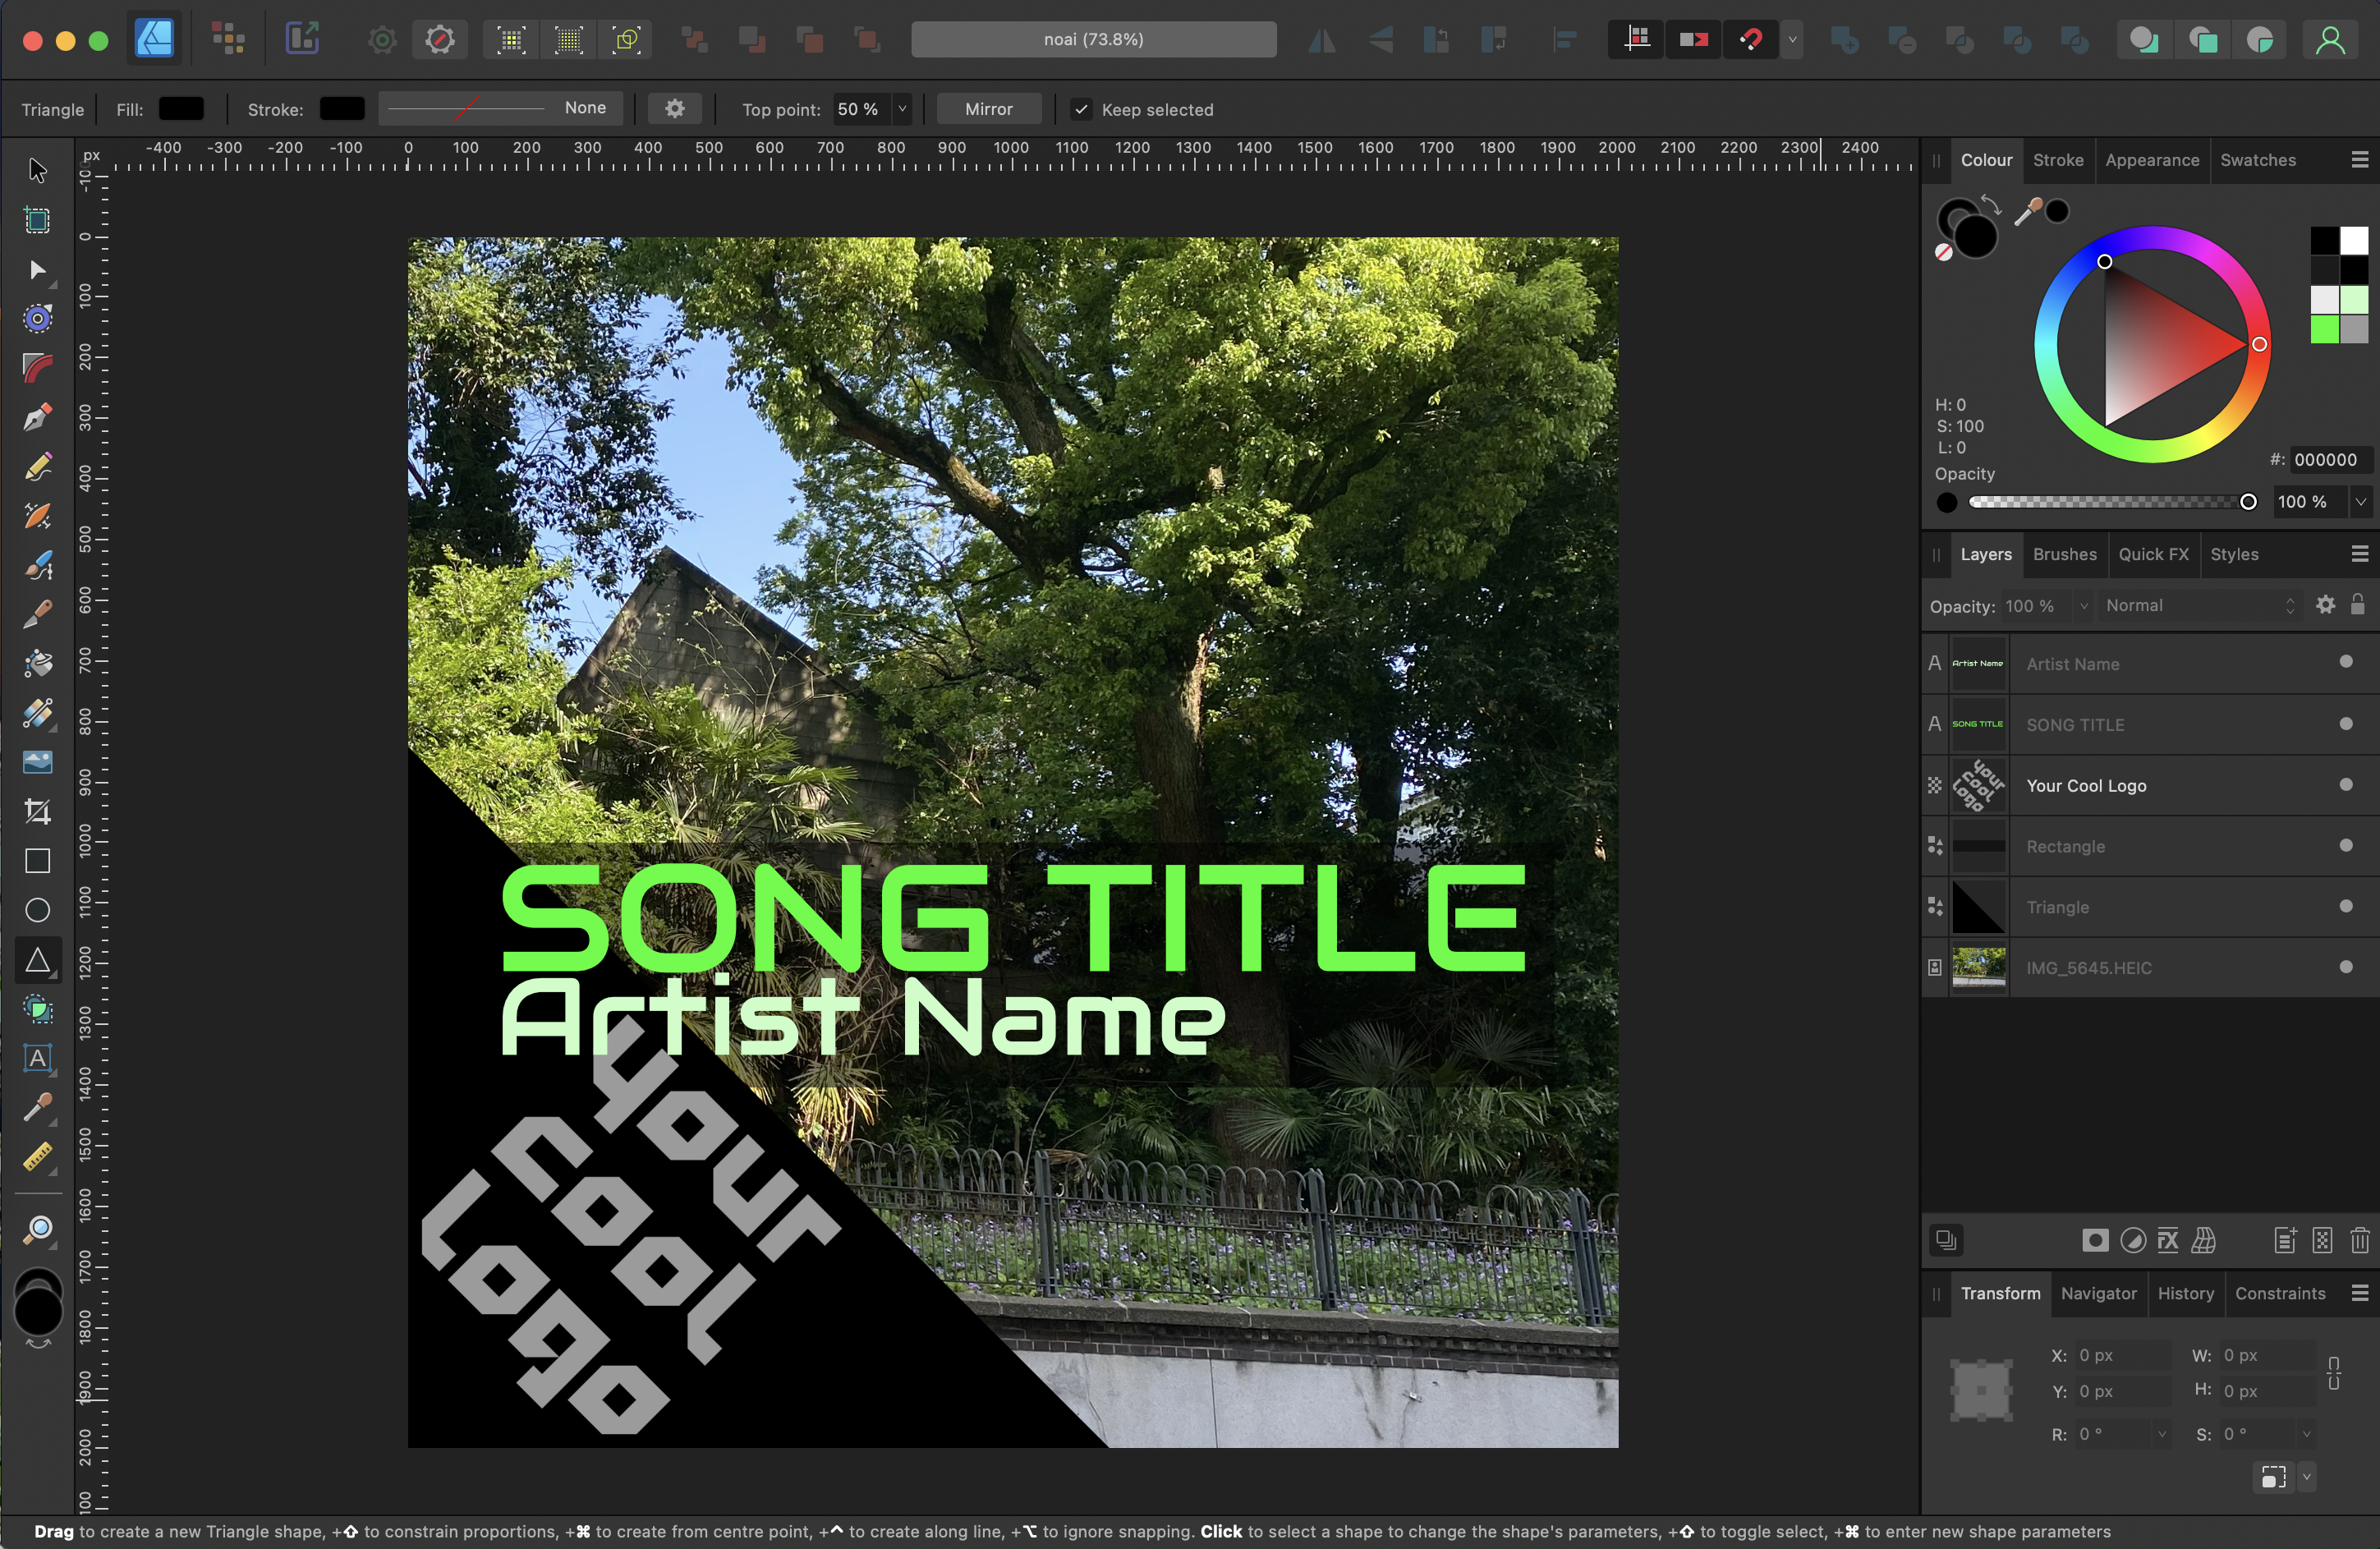The width and height of the screenshot is (2380, 1549).
Task: Click the Mask Layer icon in Layers panel
Action: [2095, 1241]
